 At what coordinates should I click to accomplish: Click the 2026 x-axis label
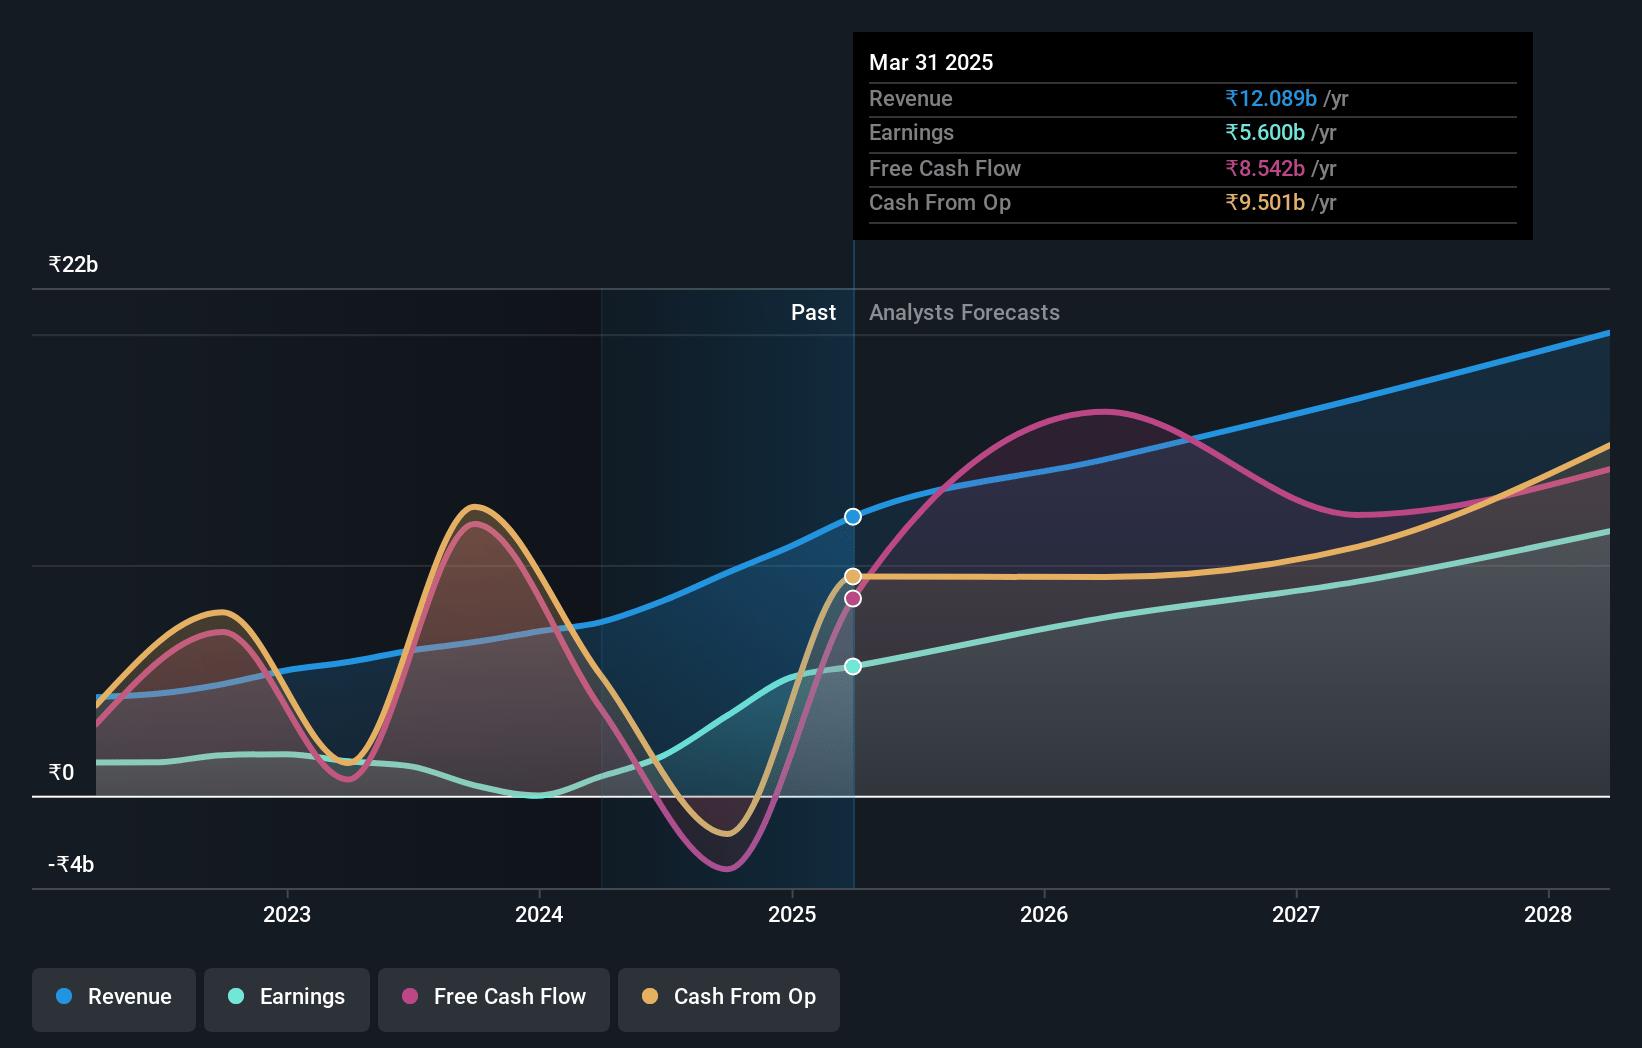coord(1044,914)
